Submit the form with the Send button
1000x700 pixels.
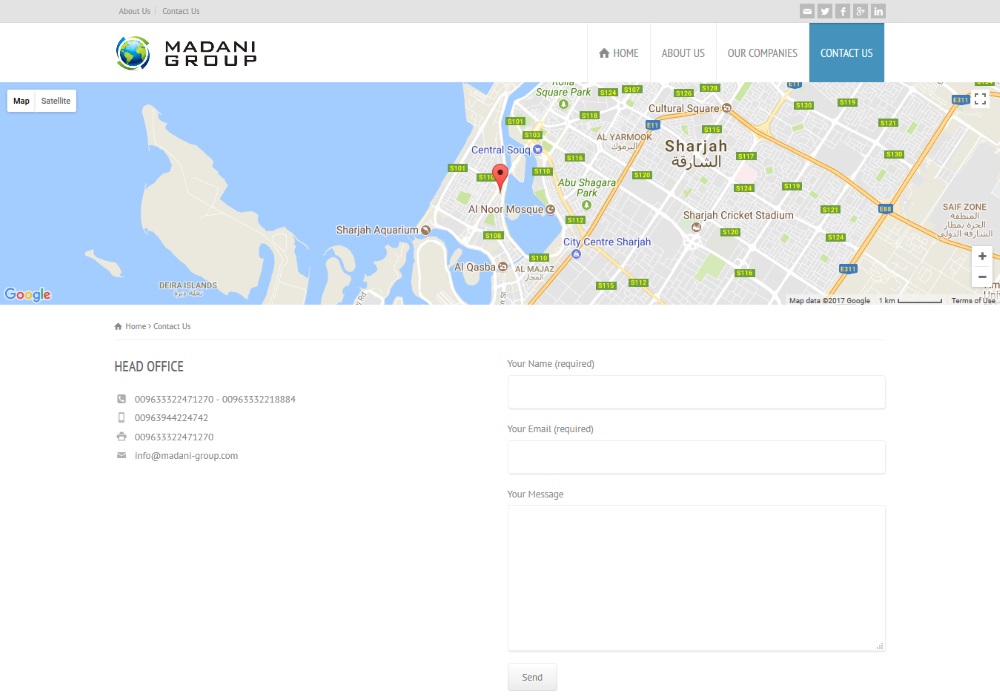(533, 677)
